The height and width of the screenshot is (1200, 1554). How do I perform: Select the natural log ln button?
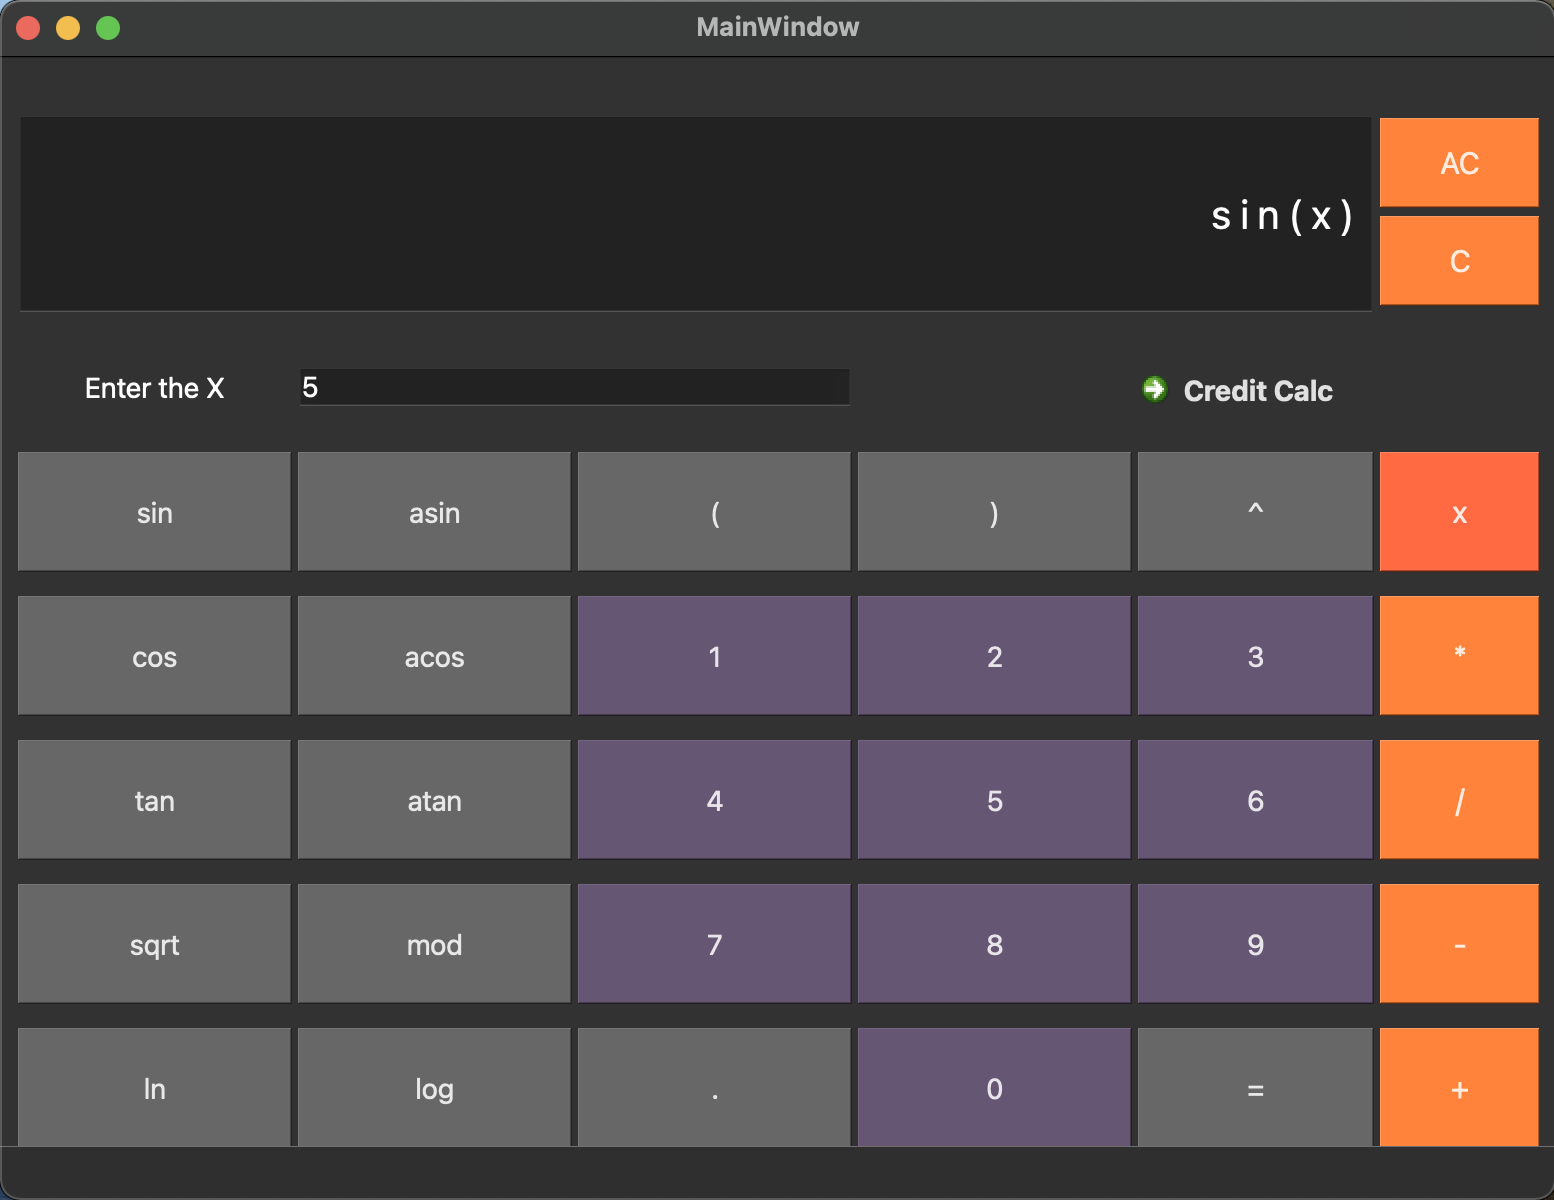pos(153,1088)
